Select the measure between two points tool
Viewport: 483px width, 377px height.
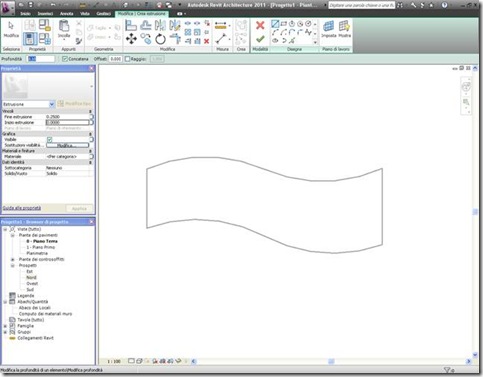[221, 39]
